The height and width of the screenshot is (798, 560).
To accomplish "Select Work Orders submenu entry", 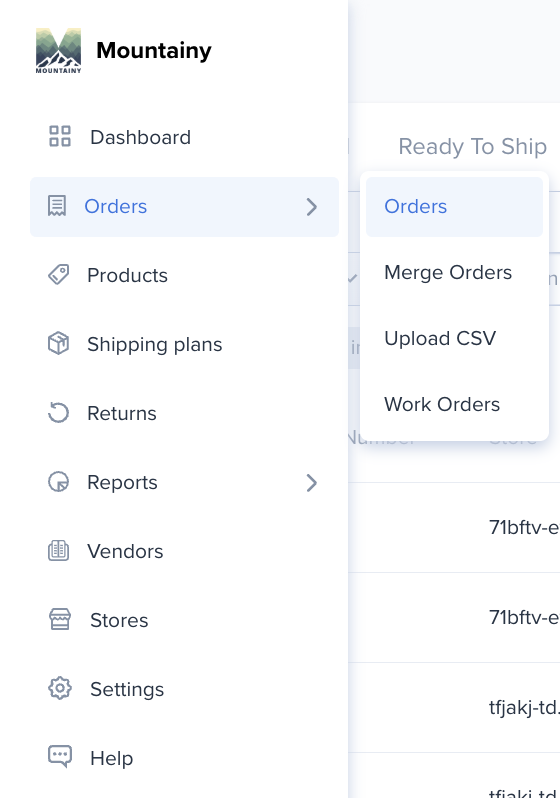I will coord(454,405).
